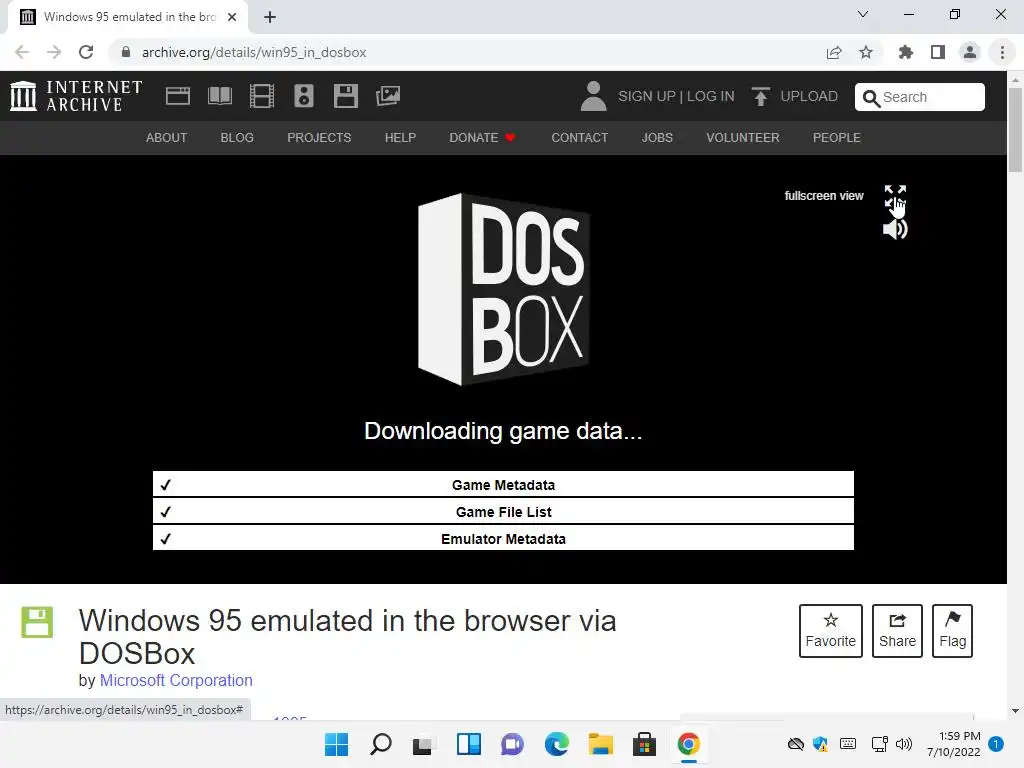Click the UPLOAD link
This screenshot has width=1024, height=768.
[808, 96]
